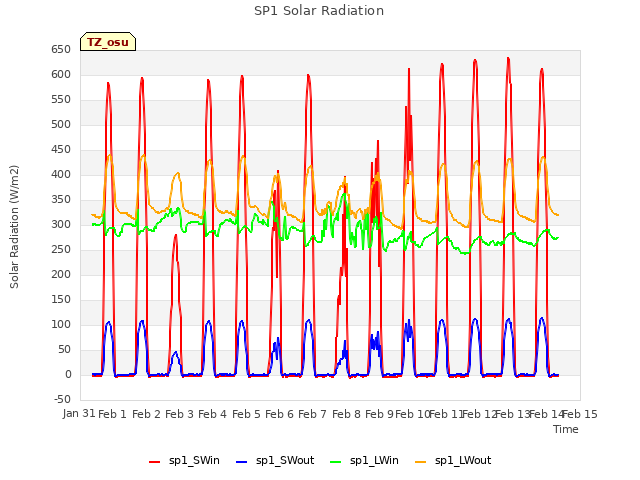Image resolution: width=640 pixels, height=480 pixels.
Task: Click the Feb 1 x-axis tick label
Action: 113,414
